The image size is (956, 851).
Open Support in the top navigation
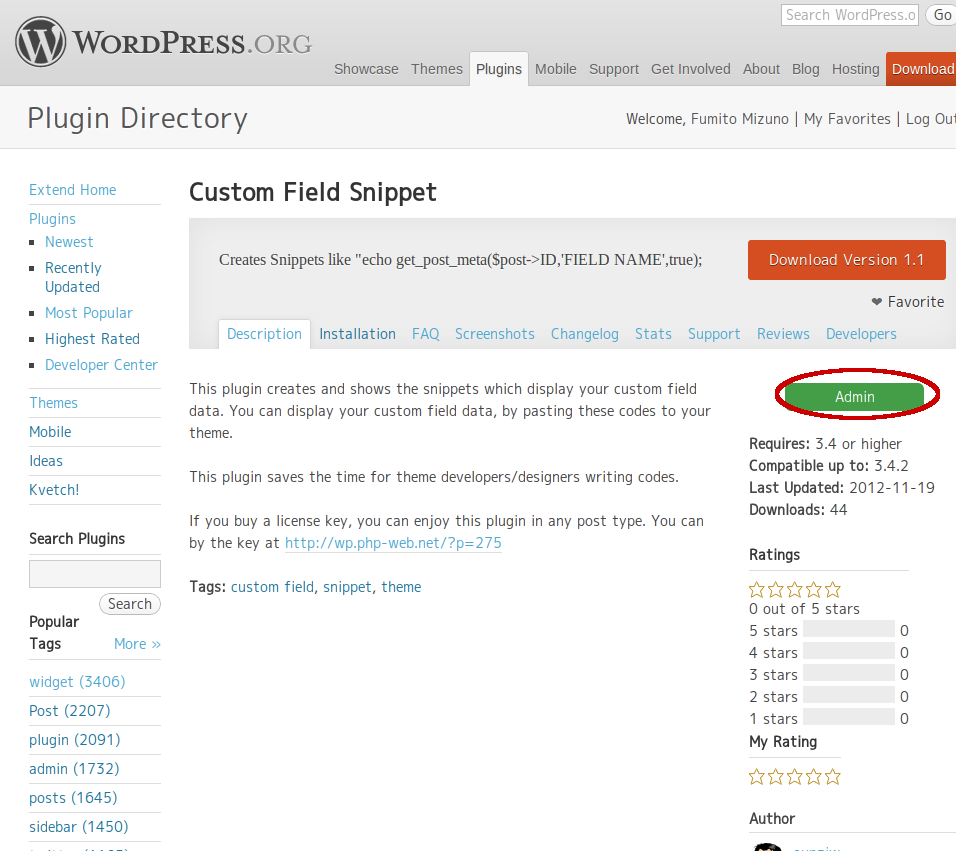pos(614,69)
